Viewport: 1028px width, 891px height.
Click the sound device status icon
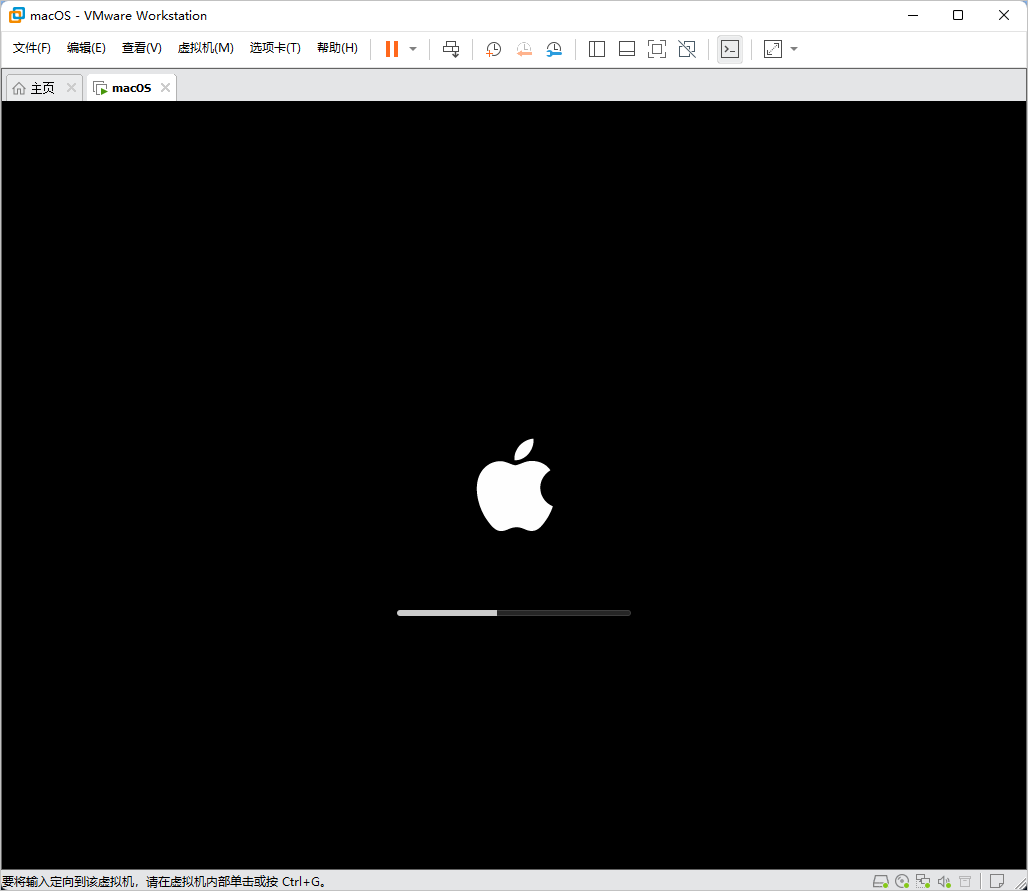(944, 881)
